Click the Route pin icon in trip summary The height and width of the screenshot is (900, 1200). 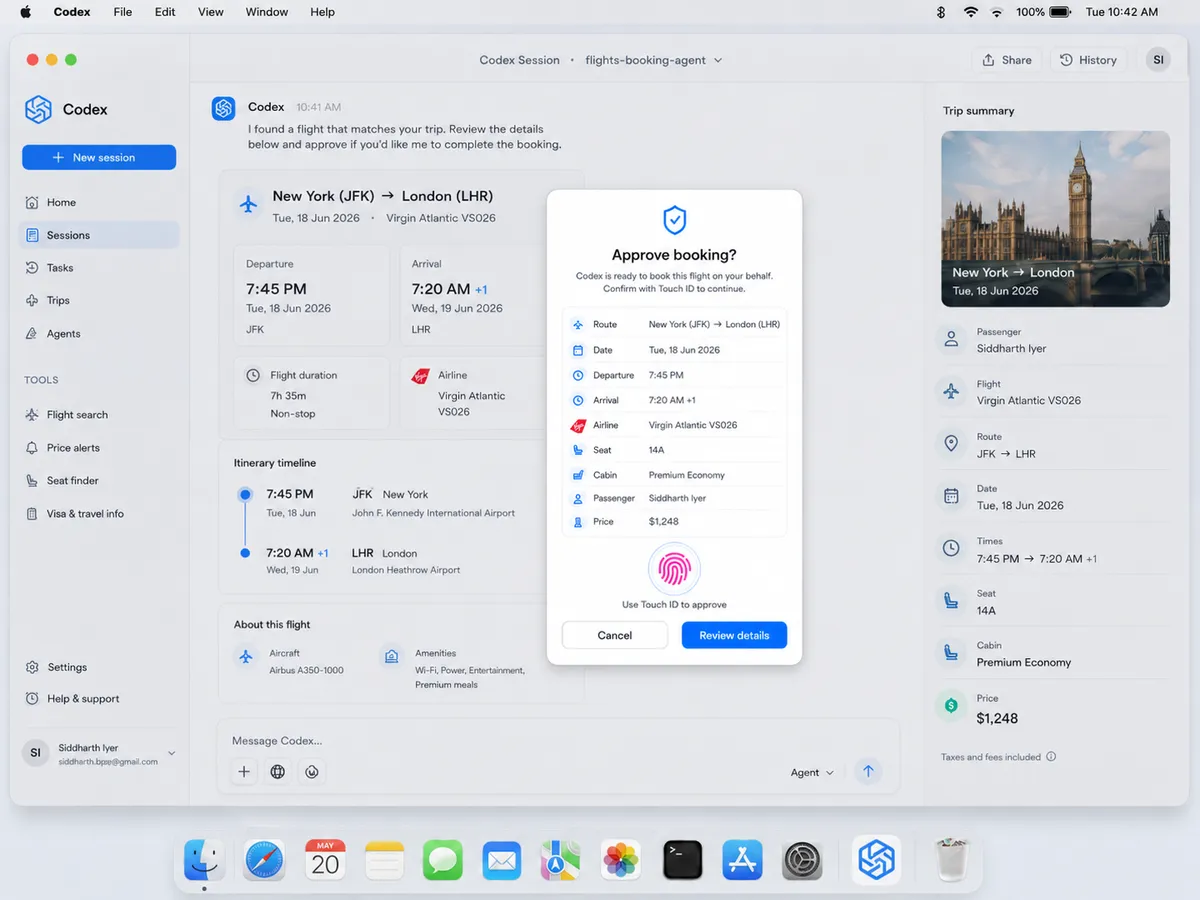(x=951, y=444)
